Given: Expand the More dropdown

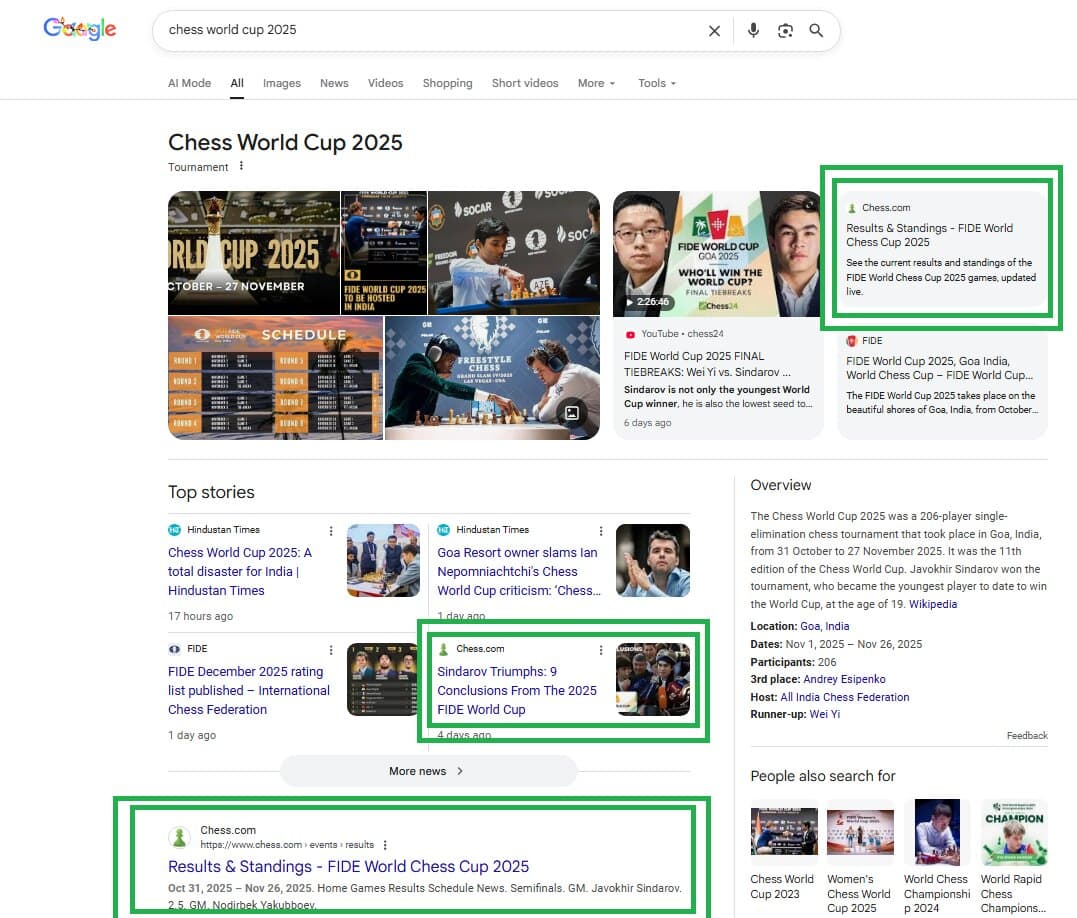Looking at the screenshot, I should click(x=596, y=83).
